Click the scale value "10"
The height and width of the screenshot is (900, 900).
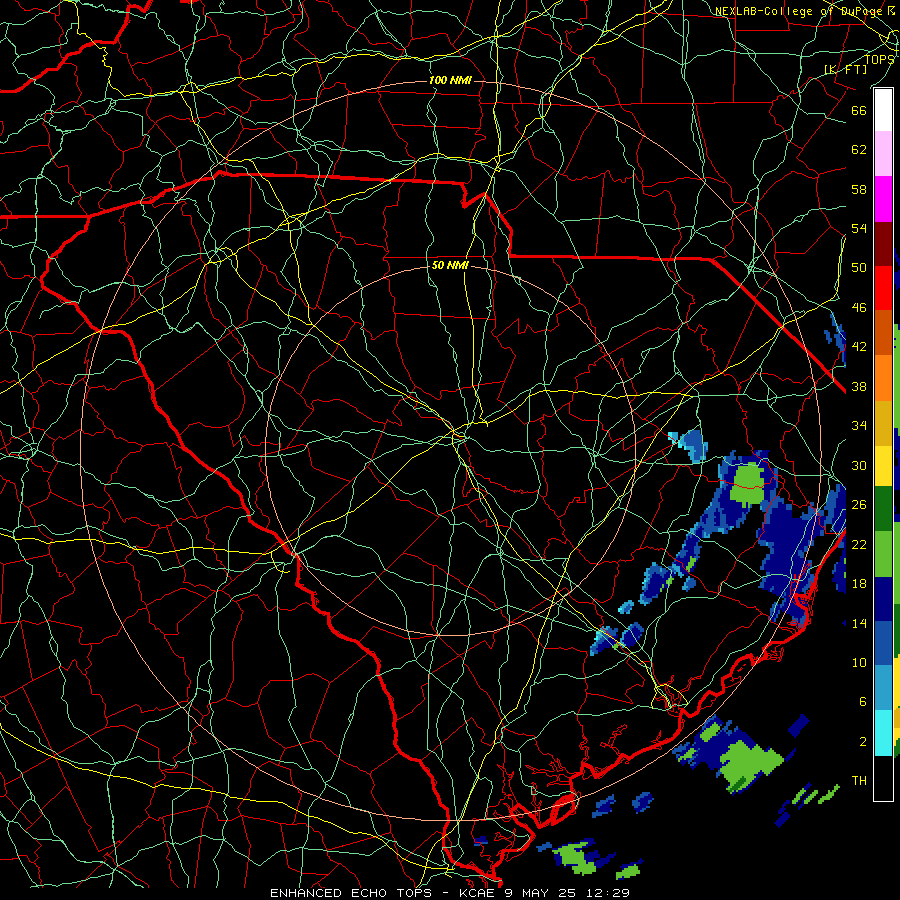point(859,663)
